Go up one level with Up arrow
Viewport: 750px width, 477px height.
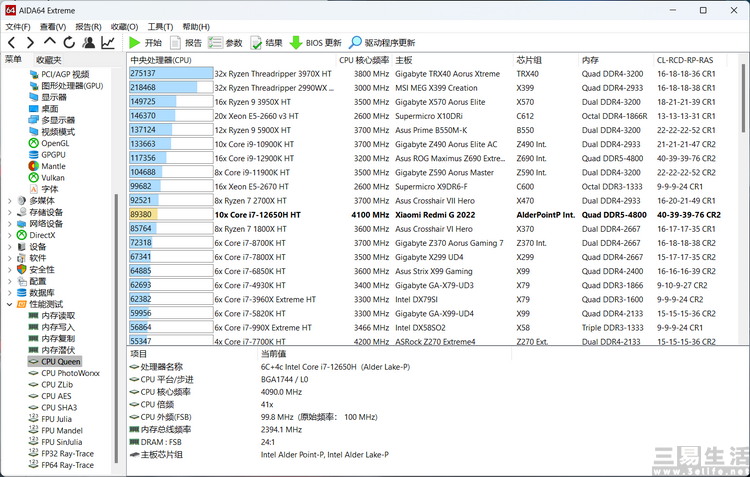[x=50, y=42]
